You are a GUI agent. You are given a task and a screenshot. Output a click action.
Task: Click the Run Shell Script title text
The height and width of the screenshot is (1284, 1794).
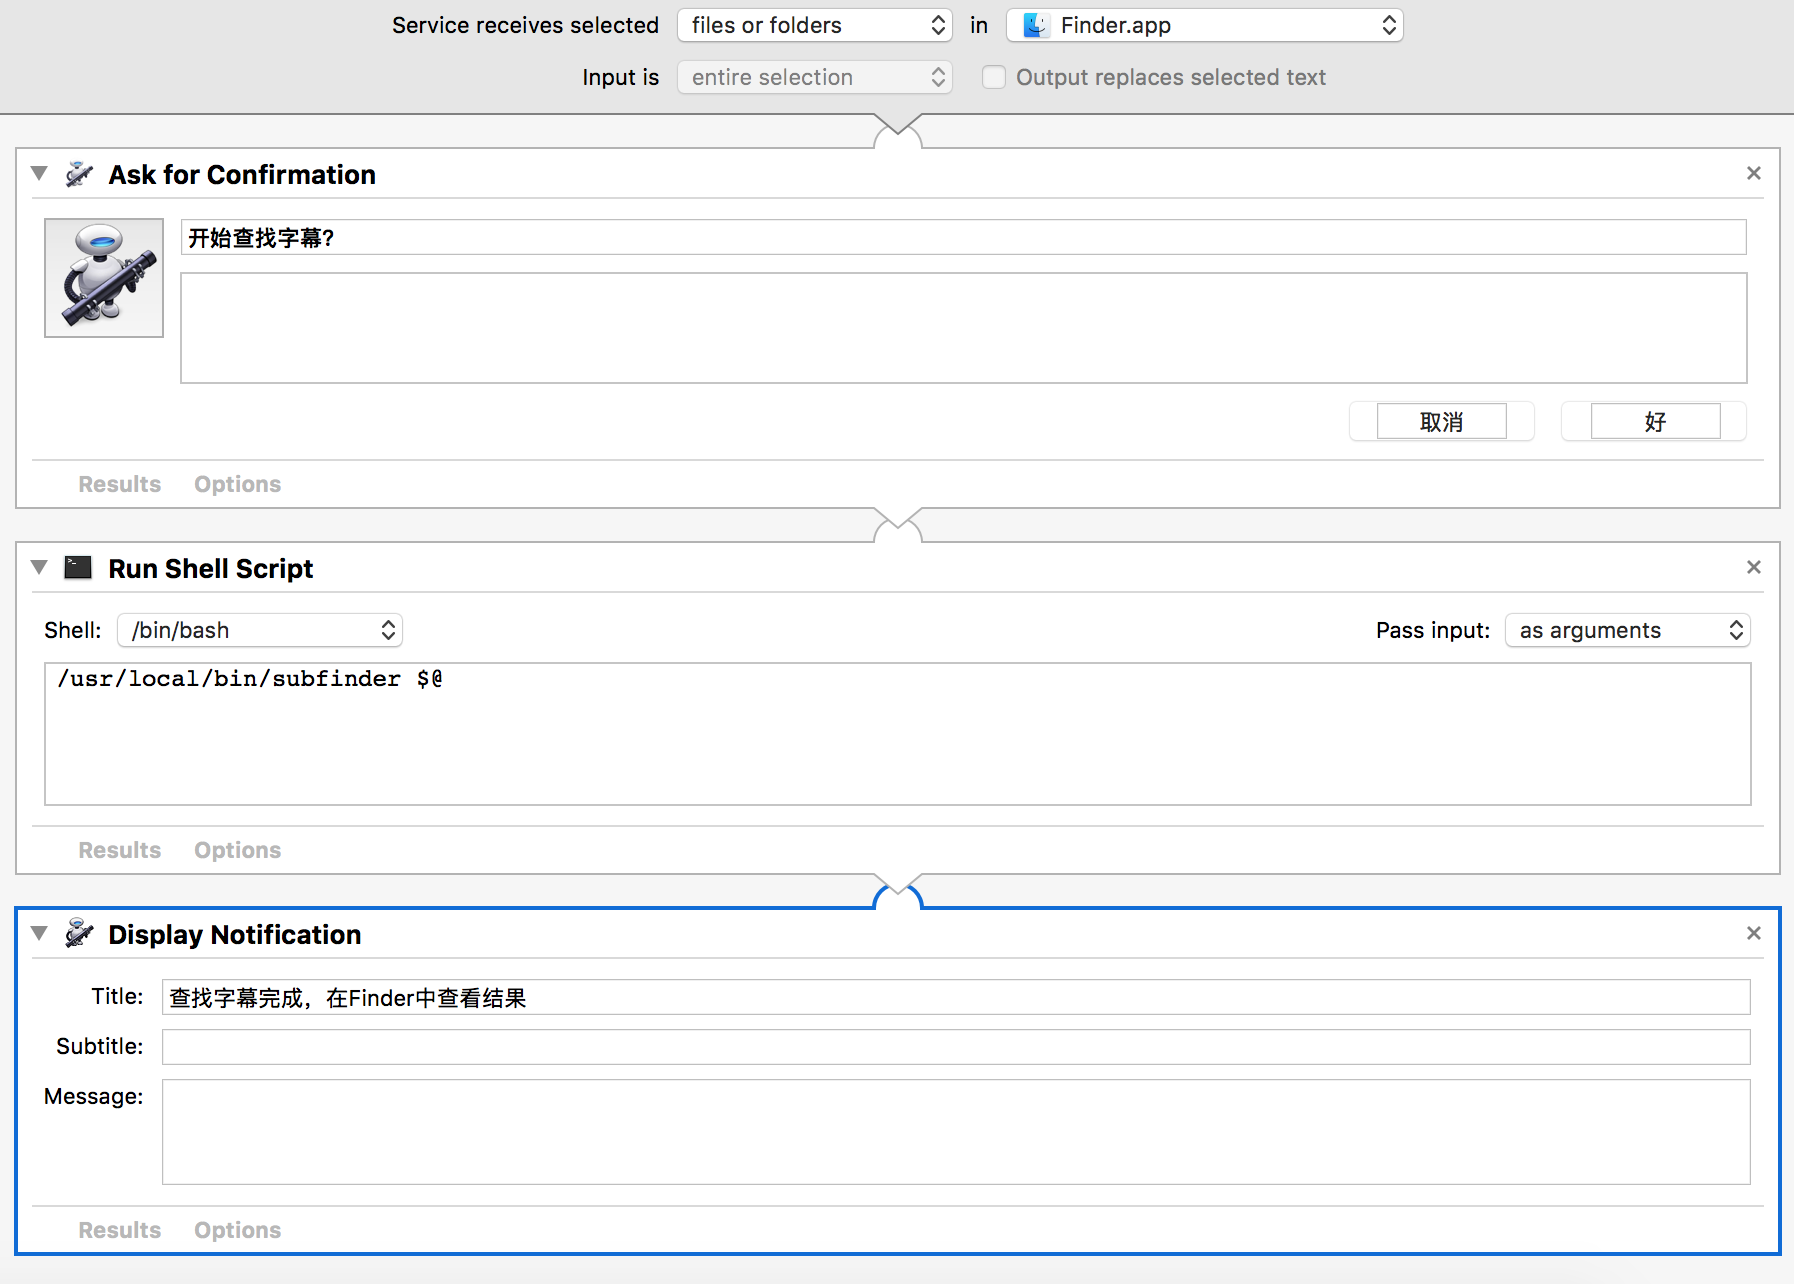coord(211,569)
